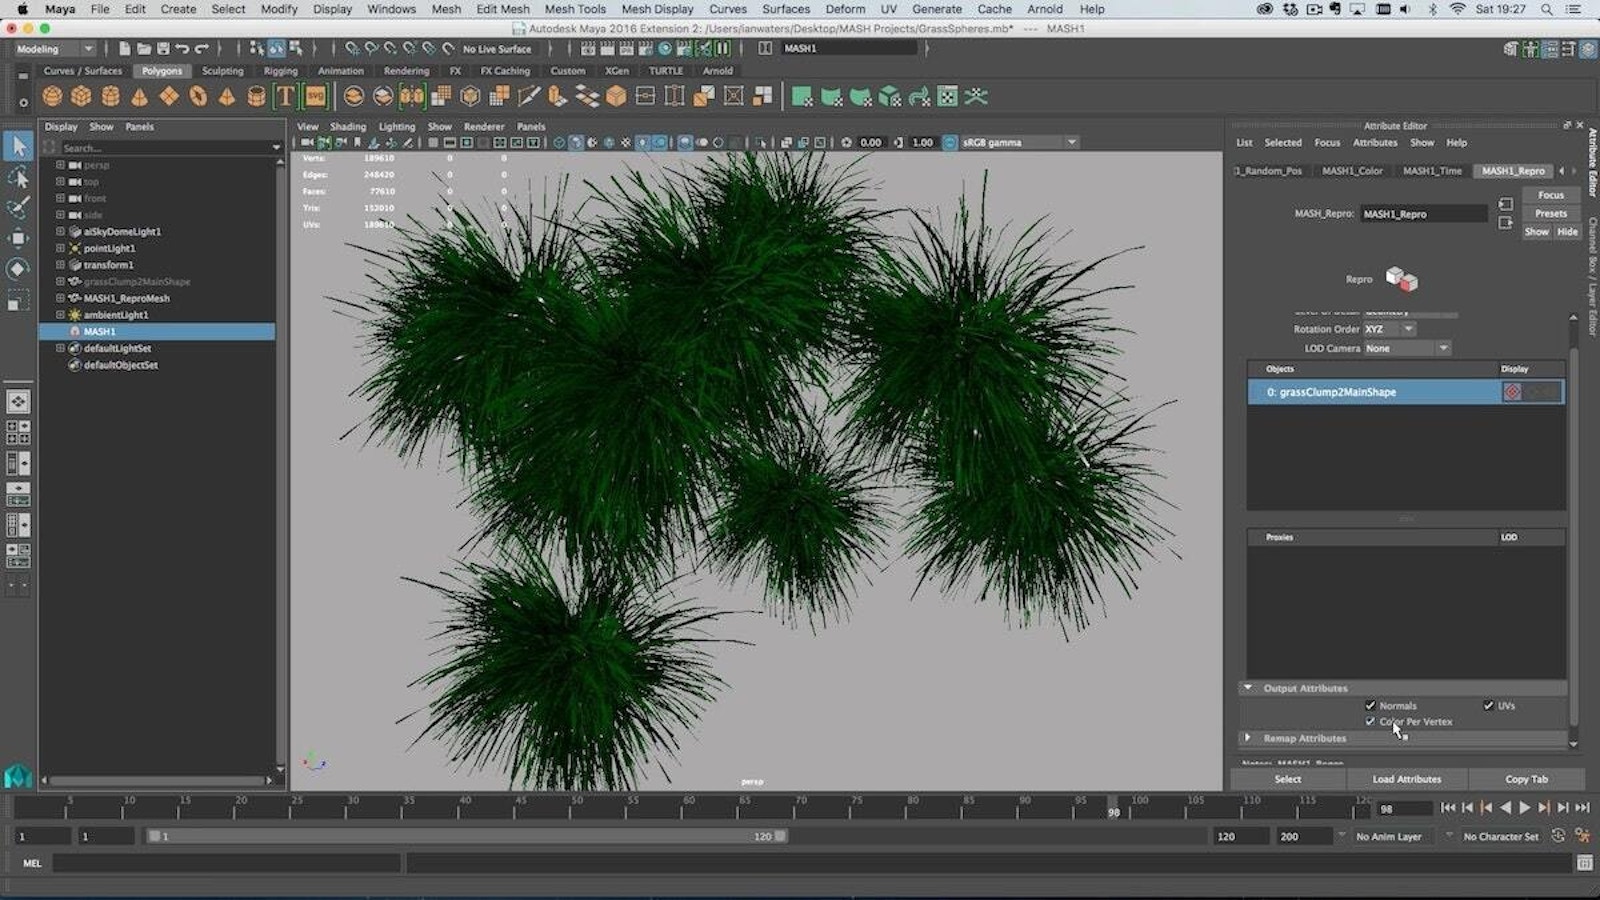Click the SVG import shelf icon
The image size is (1600, 900).
coord(315,96)
